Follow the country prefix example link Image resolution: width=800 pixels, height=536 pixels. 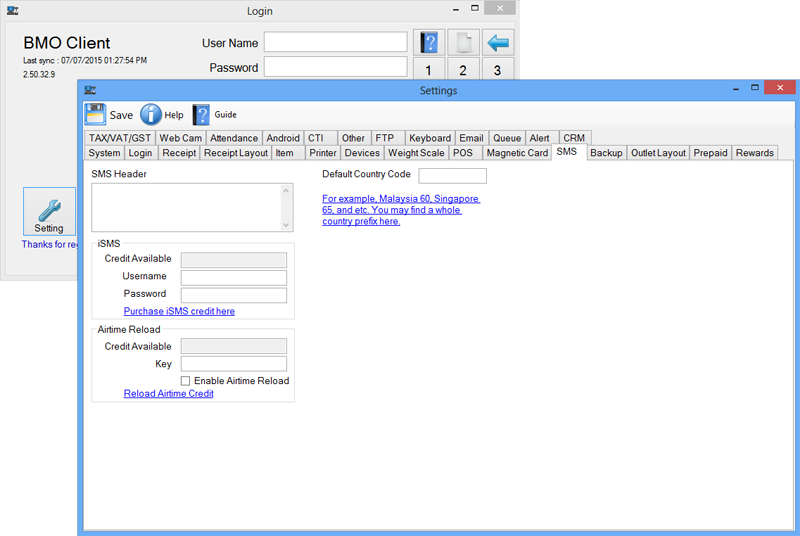coord(400,210)
